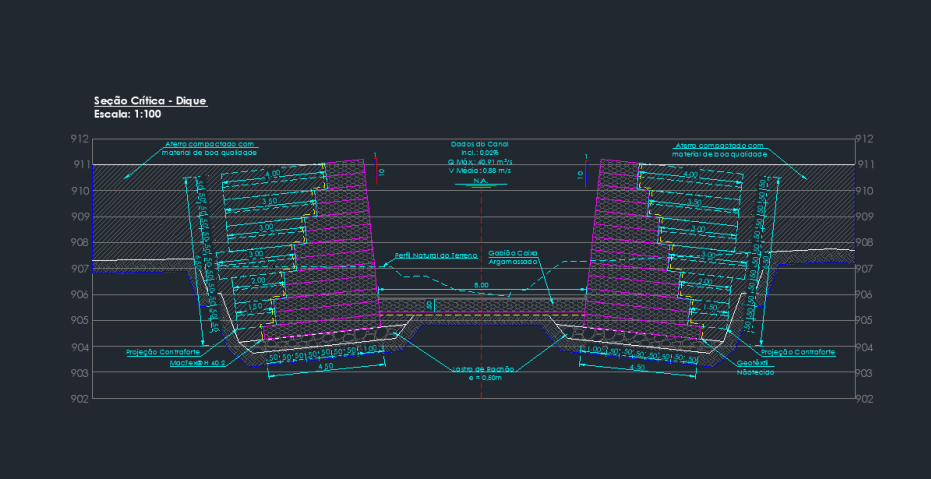Click the "Dados do Canal" heading
This screenshot has height=479, width=931.
pyautogui.click(x=480, y=144)
